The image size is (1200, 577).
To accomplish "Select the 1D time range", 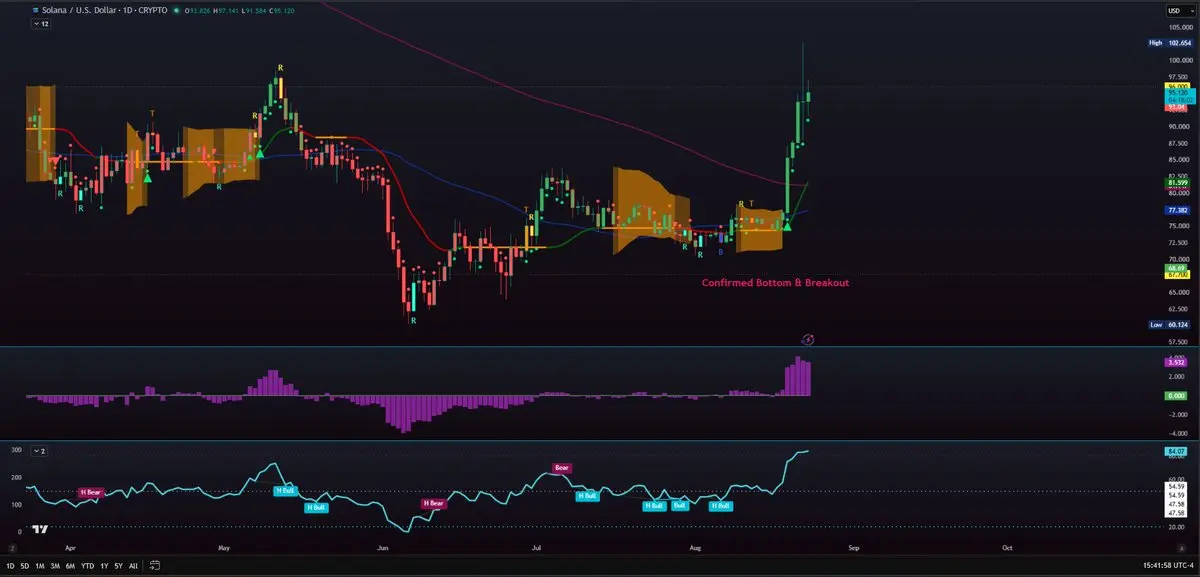I will (x=11, y=565).
